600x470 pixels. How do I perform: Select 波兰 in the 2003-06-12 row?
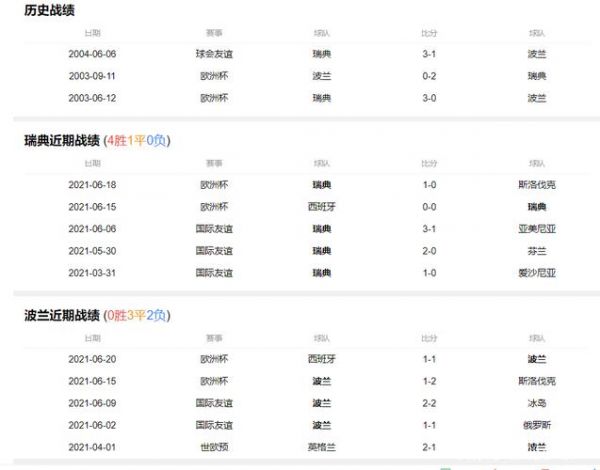pyautogui.click(x=537, y=98)
